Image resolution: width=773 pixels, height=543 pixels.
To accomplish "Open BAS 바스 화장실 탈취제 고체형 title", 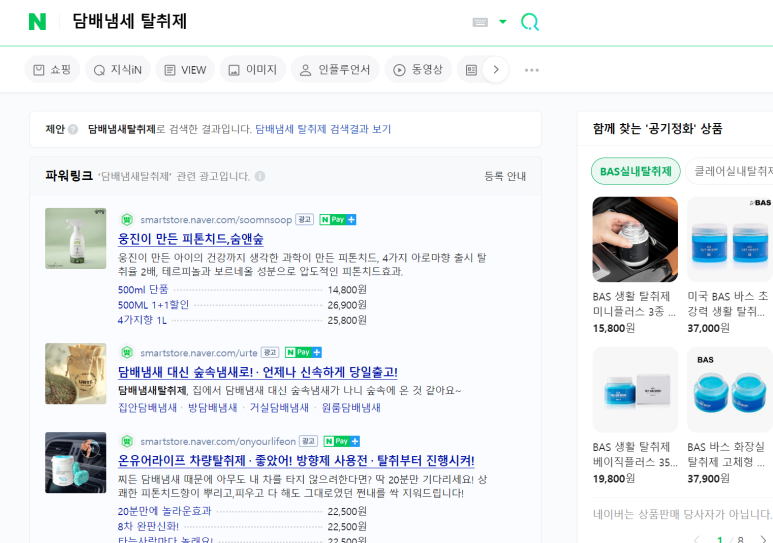I will tap(727, 454).
